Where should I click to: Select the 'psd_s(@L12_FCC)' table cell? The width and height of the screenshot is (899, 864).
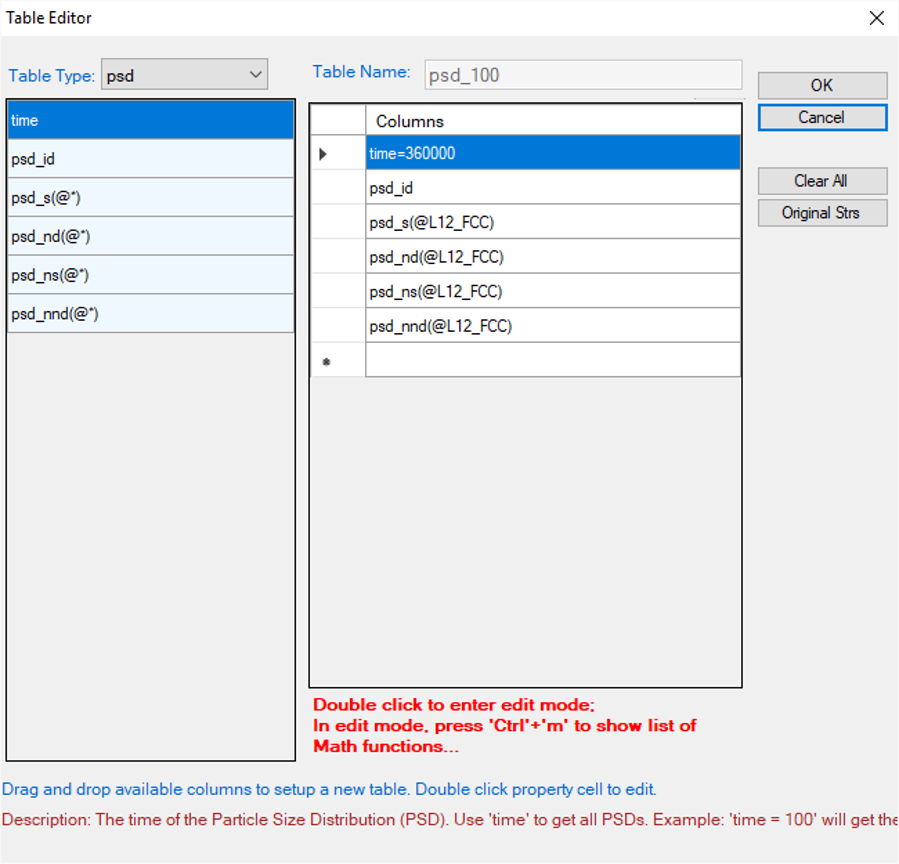pos(552,222)
